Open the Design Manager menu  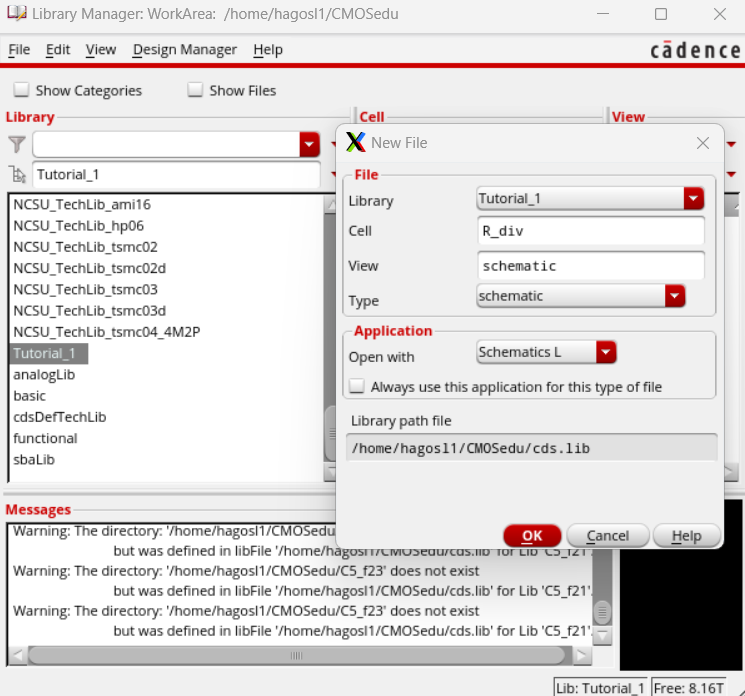click(185, 49)
